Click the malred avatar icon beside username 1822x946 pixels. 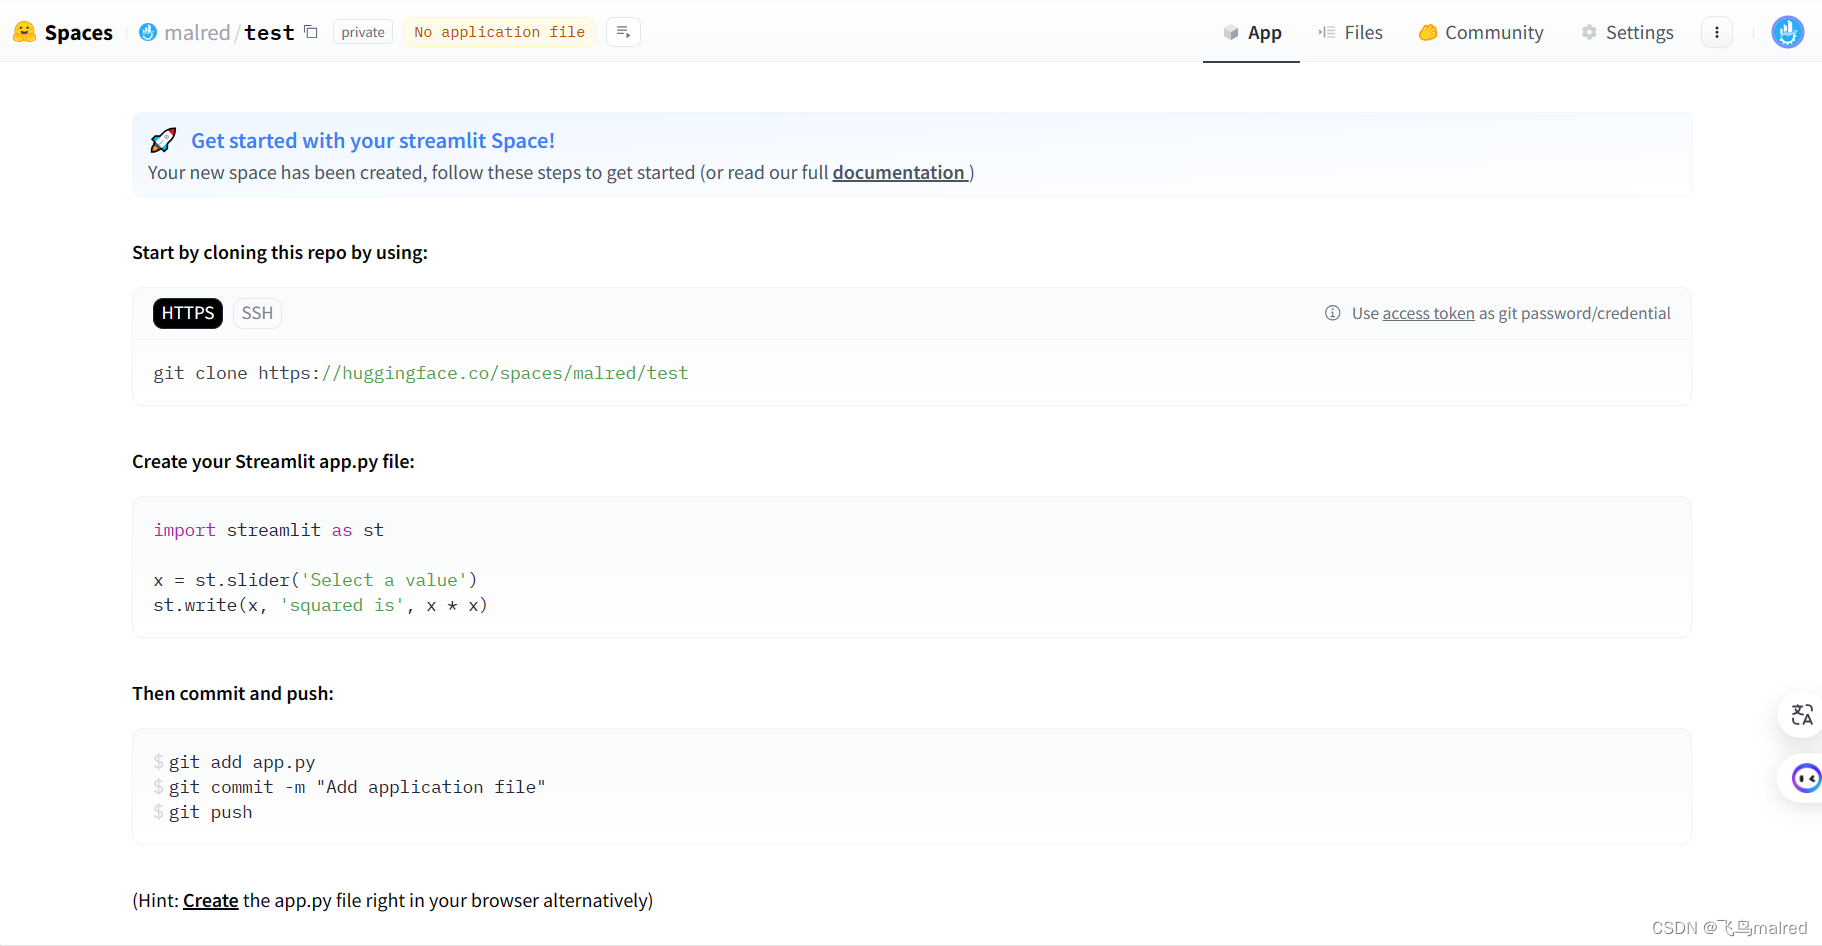coord(148,32)
